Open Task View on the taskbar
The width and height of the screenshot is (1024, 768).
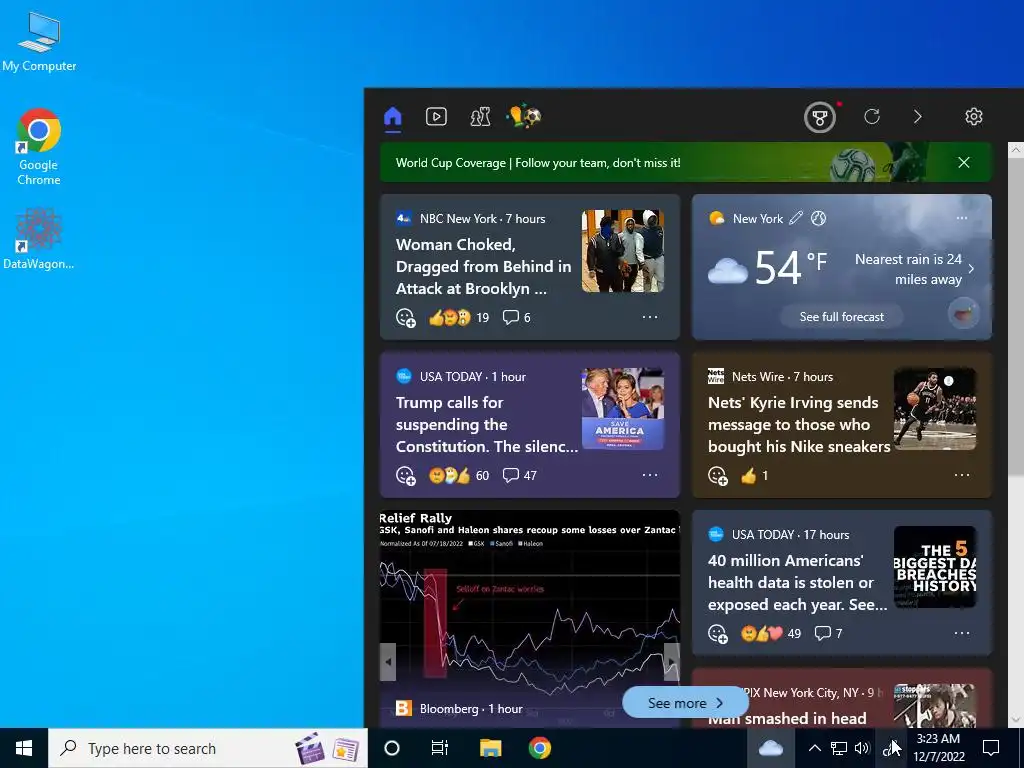tap(440, 748)
